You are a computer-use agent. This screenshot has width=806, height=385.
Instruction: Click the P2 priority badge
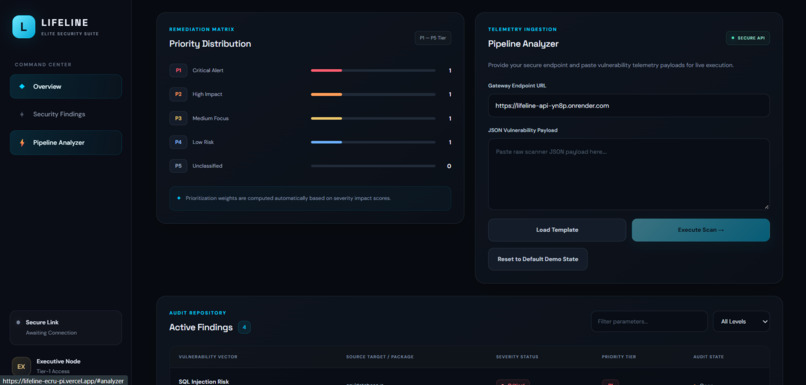(178, 94)
